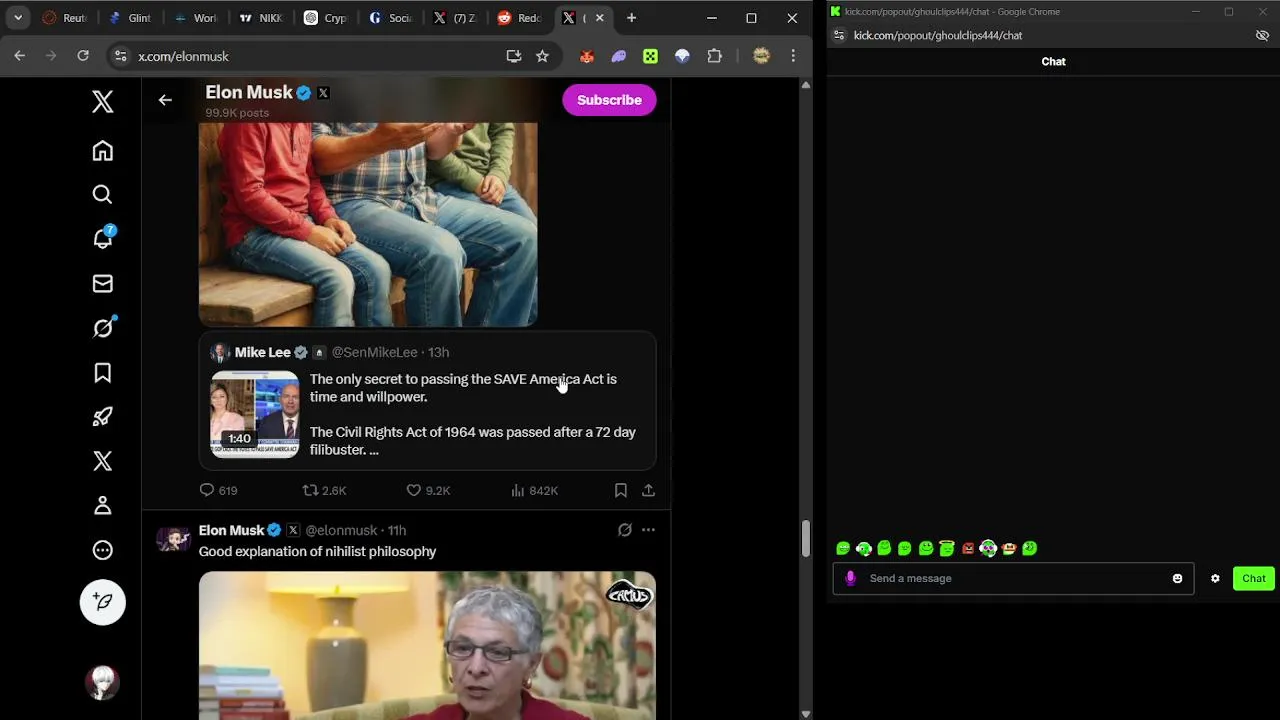Switch to the Crypto ChatGPT tab

pyautogui.click(x=326, y=18)
